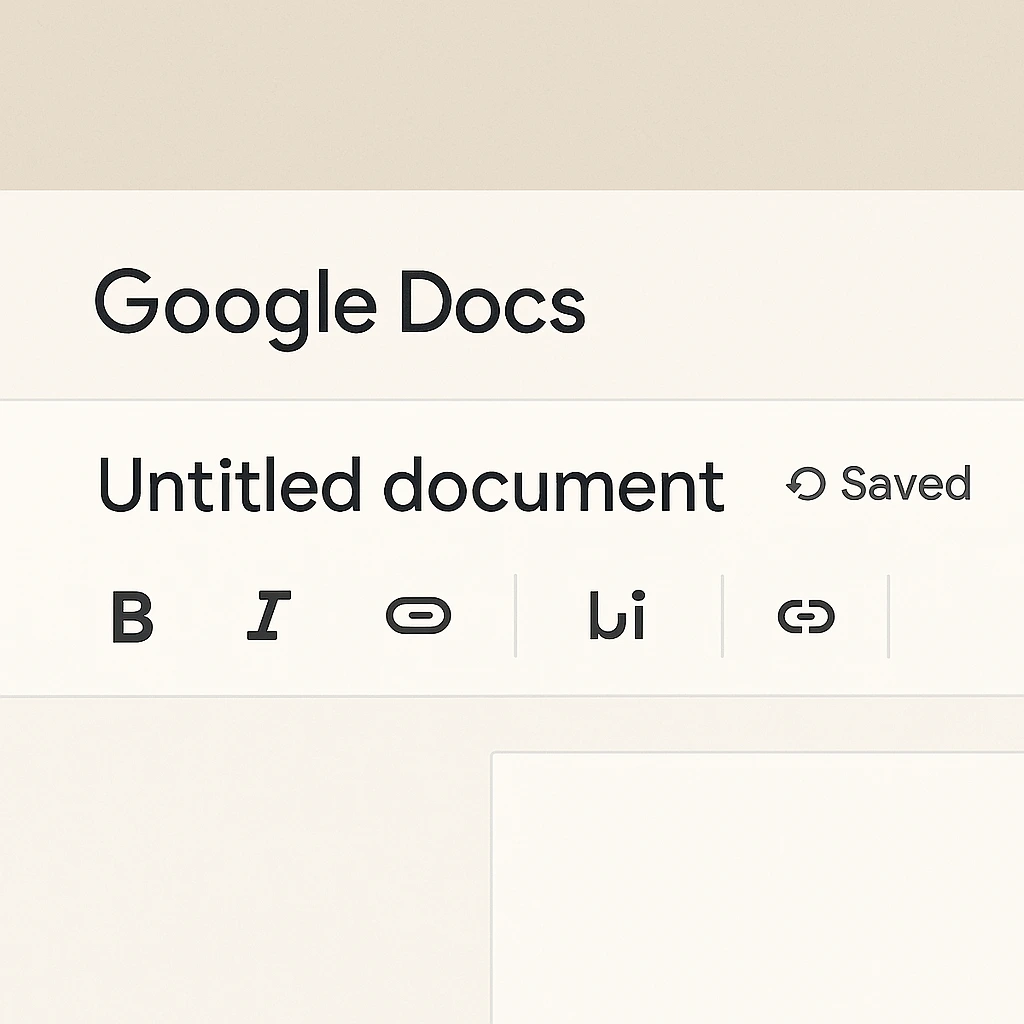
Task: Click the separator before the link icon
Action: coord(723,616)
